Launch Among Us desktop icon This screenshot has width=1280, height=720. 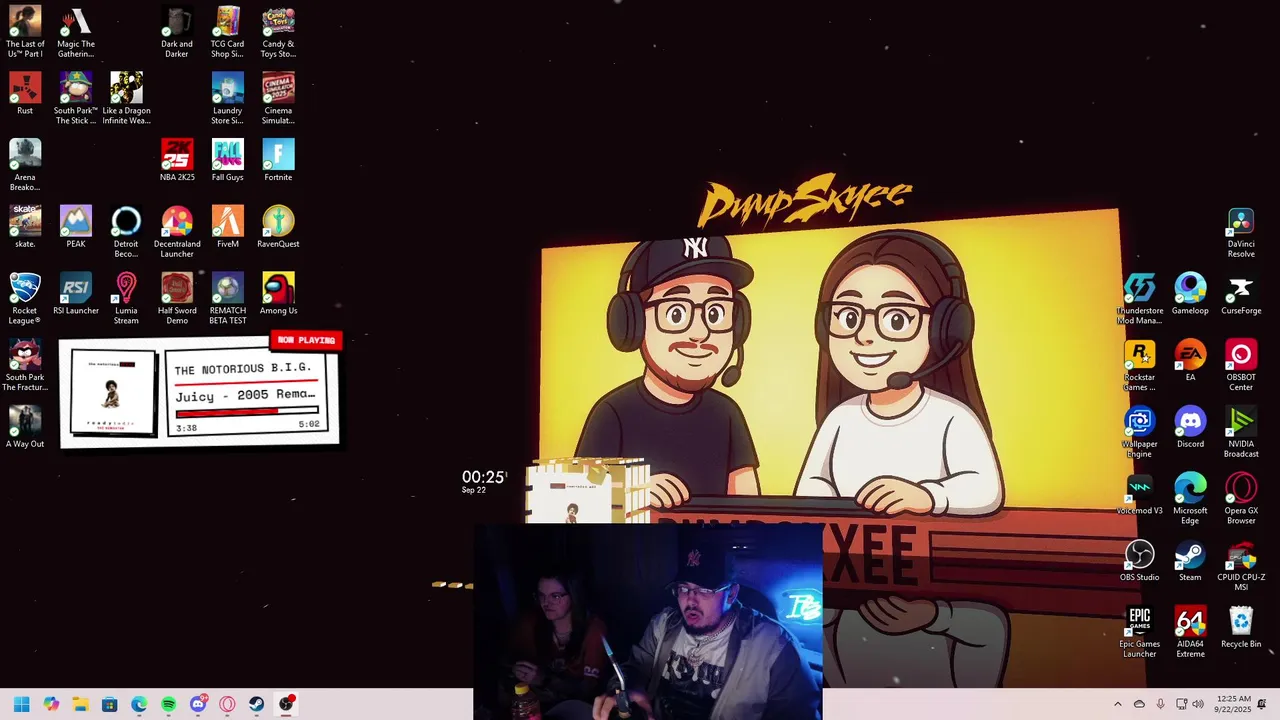click(x=278, y=293)
